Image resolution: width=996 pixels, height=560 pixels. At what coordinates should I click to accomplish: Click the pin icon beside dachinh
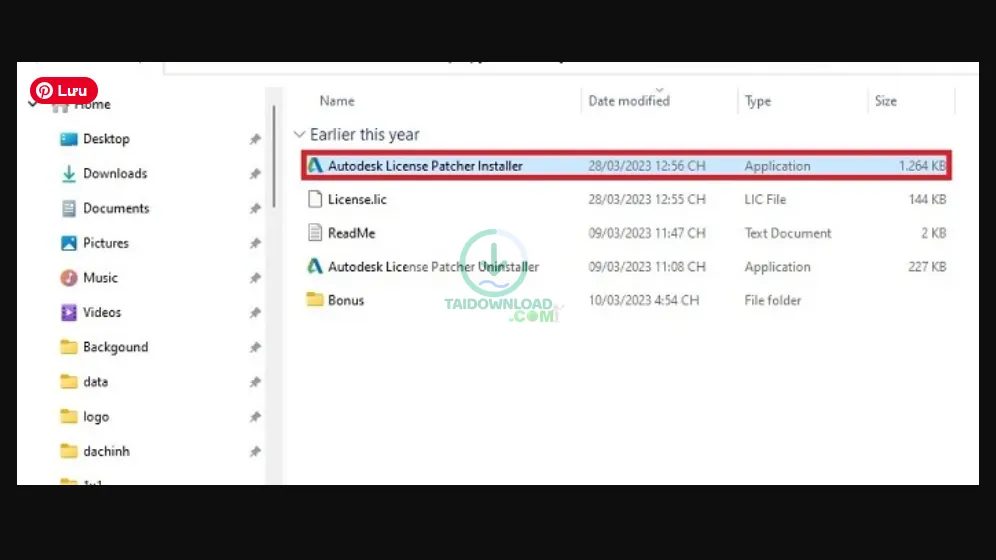[x=255, y=451]
